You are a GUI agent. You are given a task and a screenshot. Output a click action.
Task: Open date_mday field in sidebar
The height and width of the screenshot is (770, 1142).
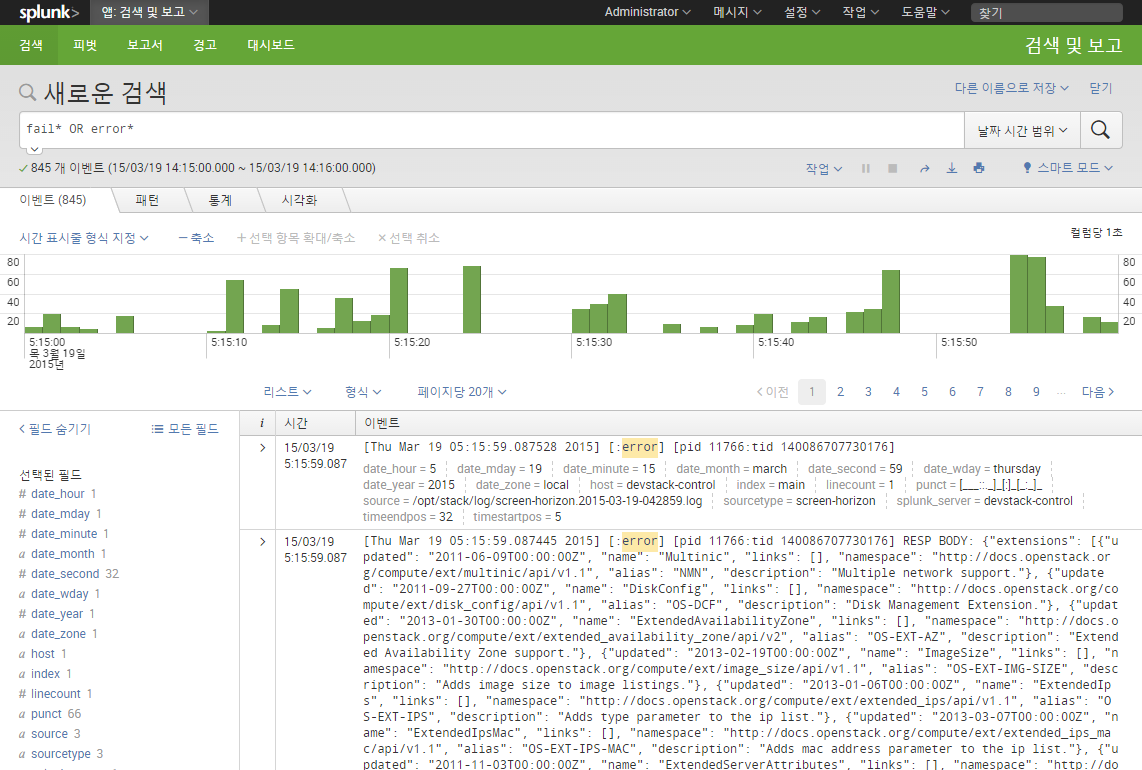pyautogui.click(x=60, y=514)
